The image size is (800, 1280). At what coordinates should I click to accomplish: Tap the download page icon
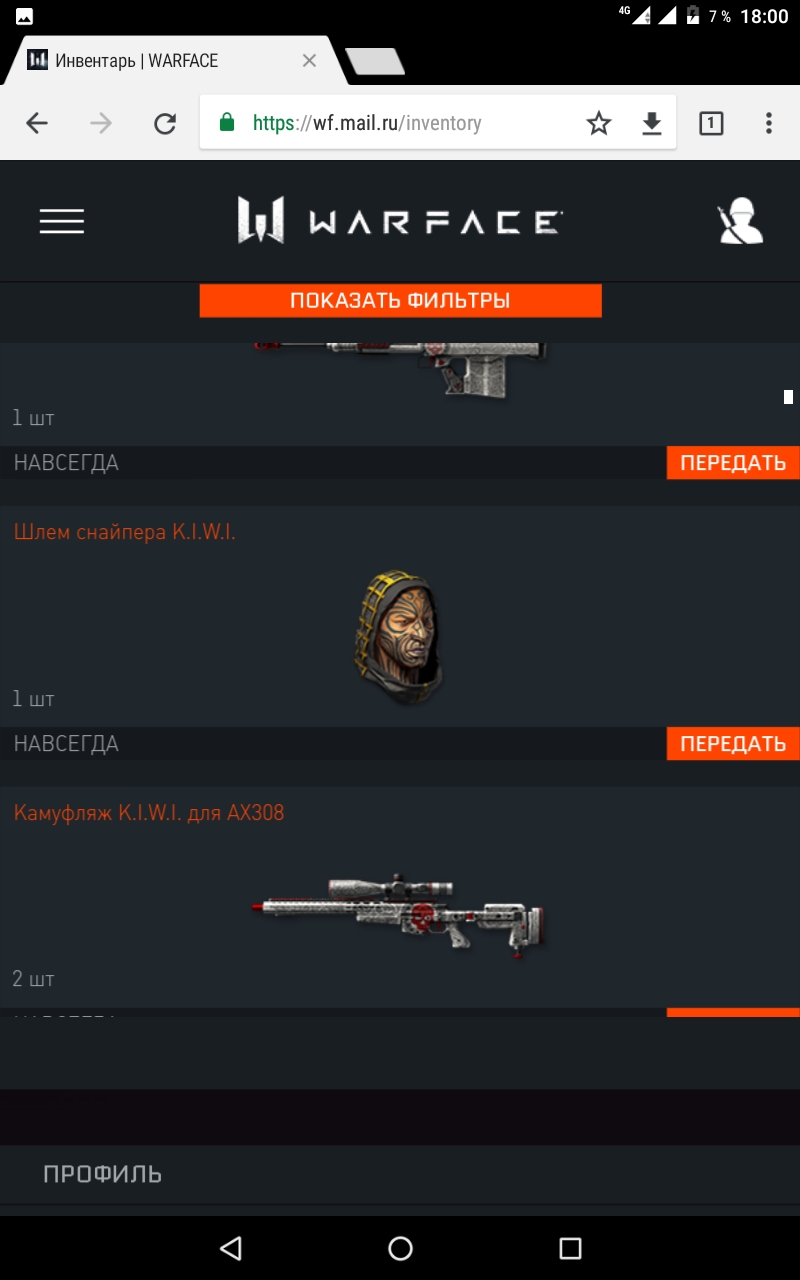point(652,123)
